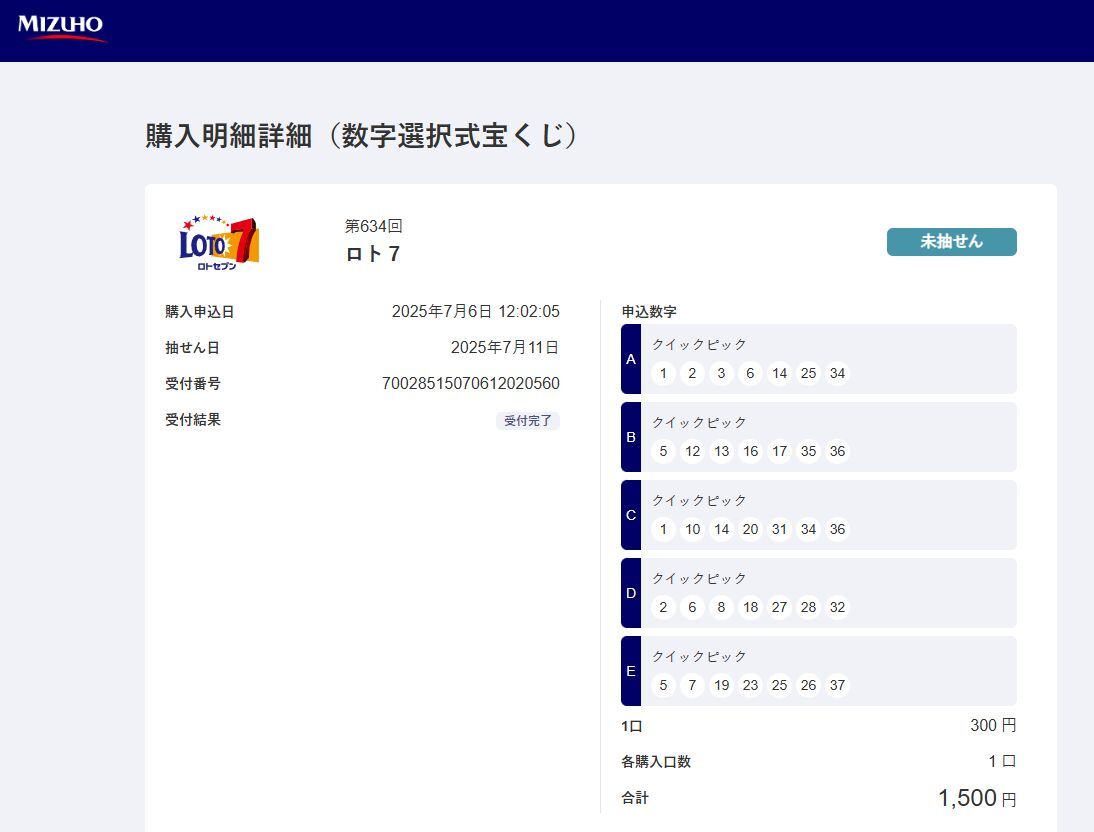Click クイックピック label in row C
Screen dimensions: 1094x832
tap(699, 500)
